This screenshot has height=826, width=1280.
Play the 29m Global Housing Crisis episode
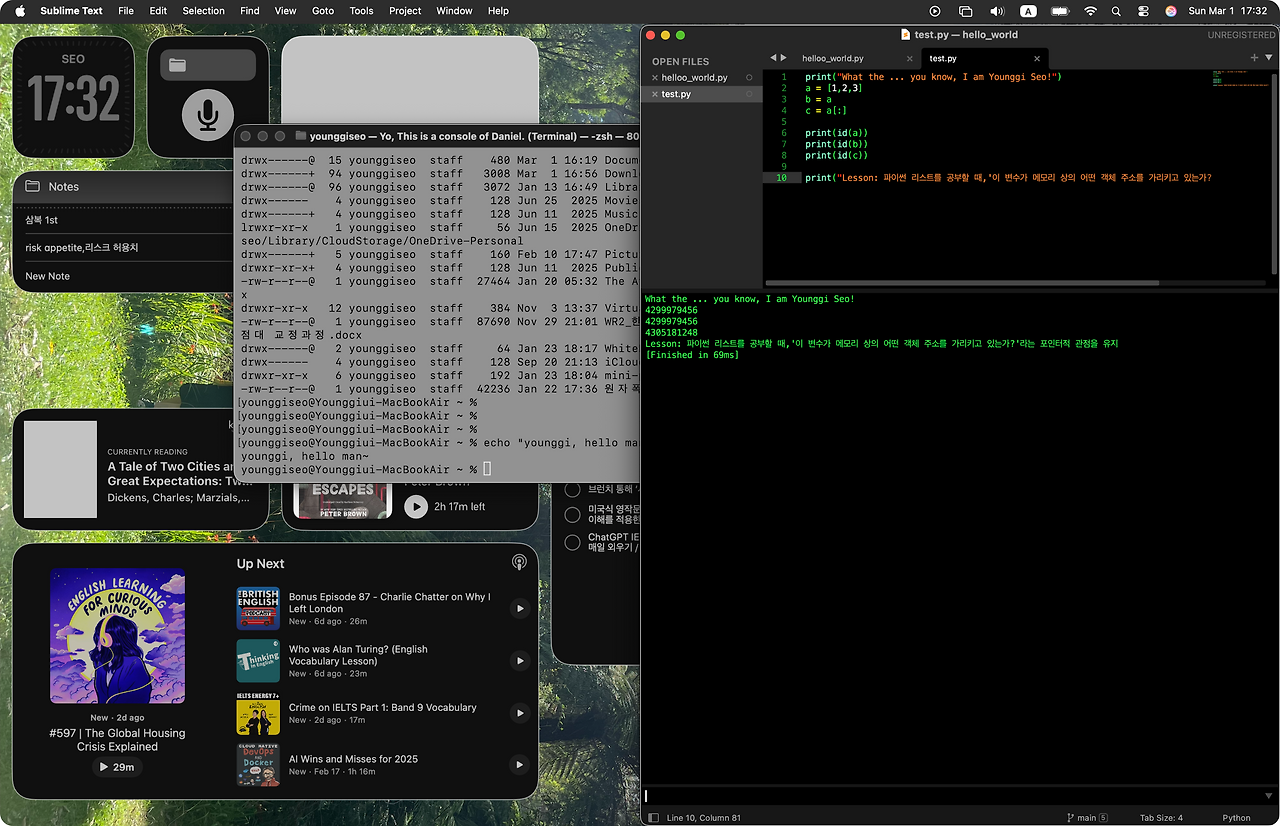click(117, 767)
